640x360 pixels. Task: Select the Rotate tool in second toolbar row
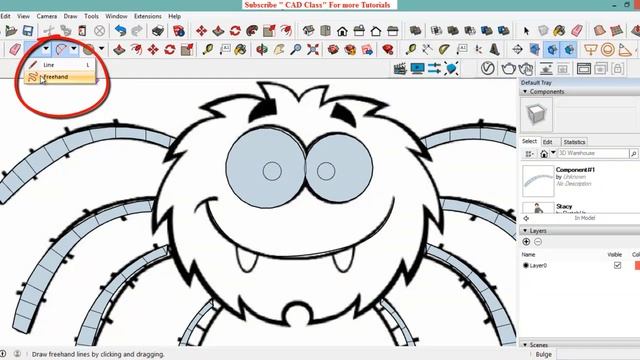[x=170, y=49]
